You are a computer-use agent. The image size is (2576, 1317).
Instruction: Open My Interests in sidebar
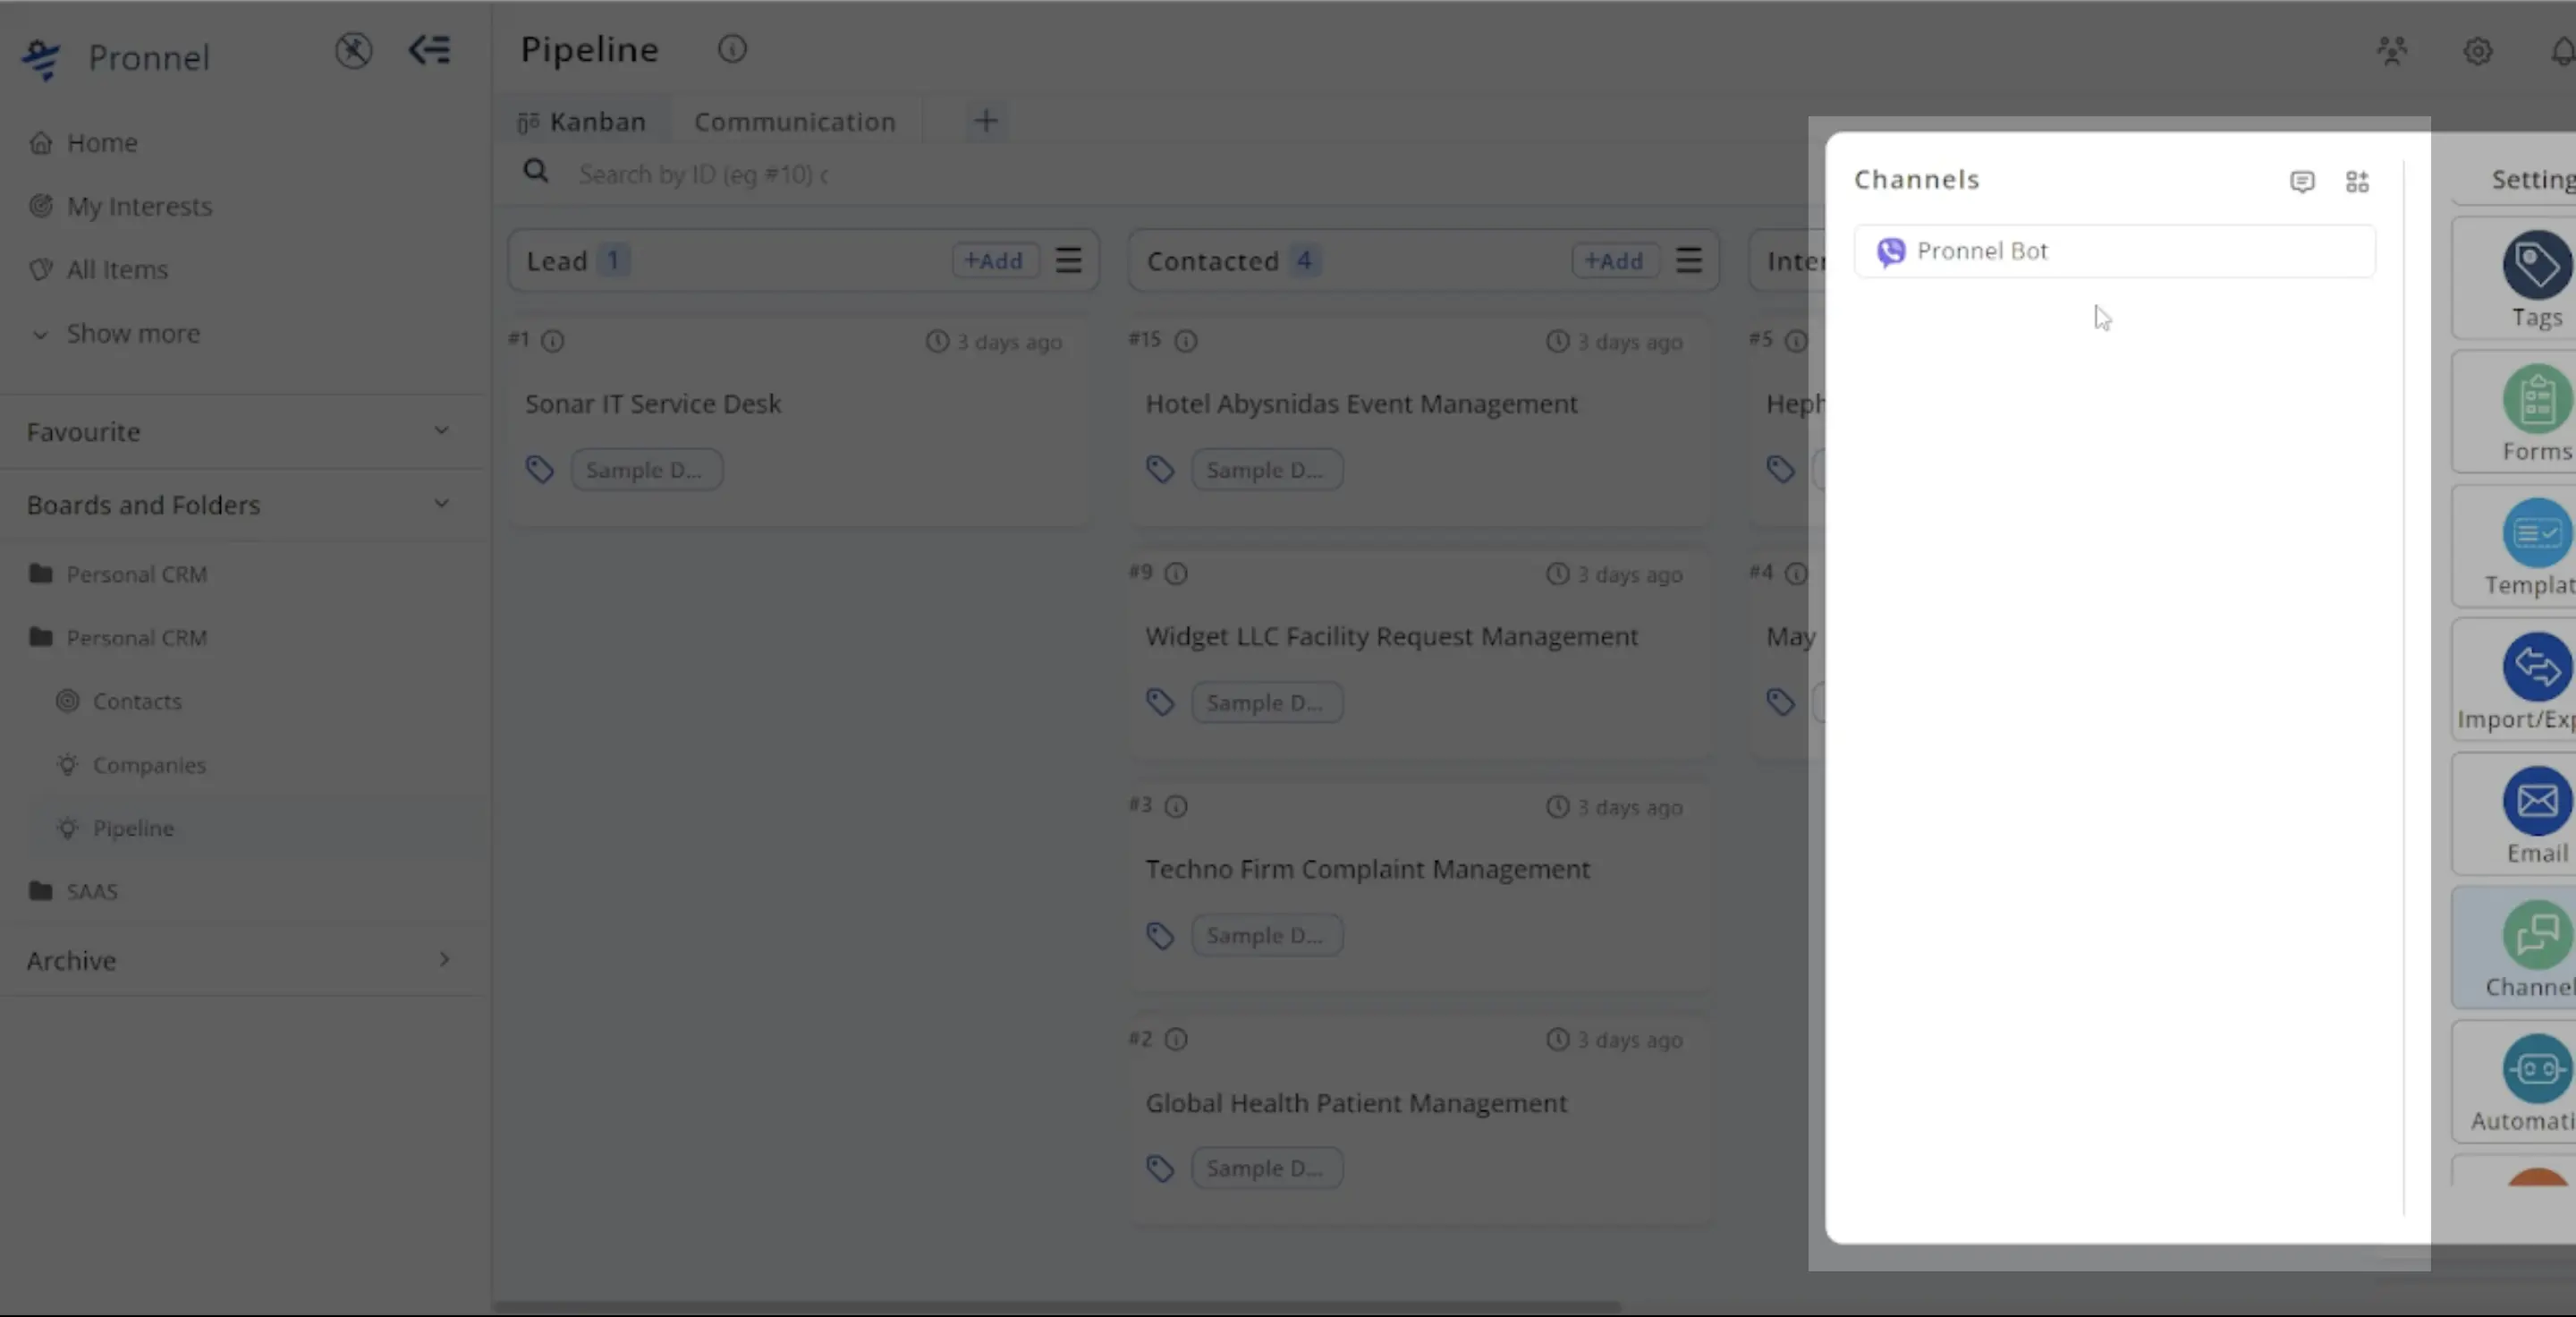coord(121,207)
